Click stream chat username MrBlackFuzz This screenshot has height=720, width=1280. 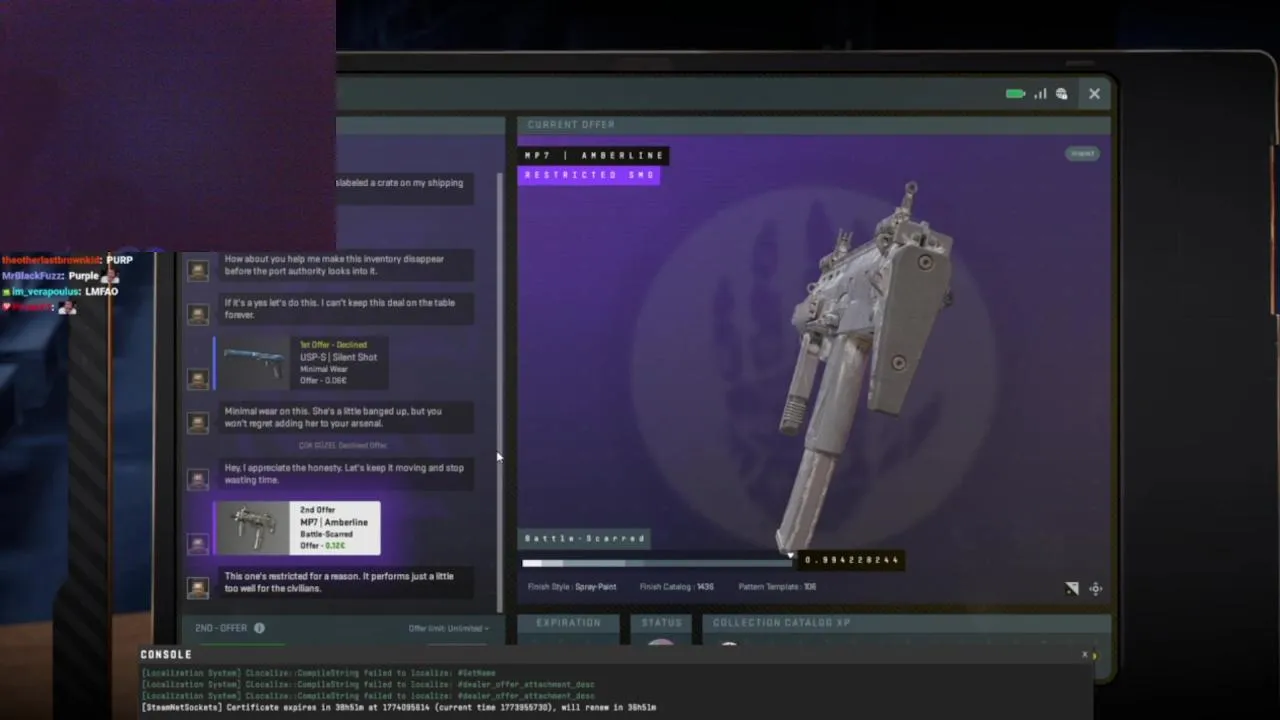click(x=32, y=276)
